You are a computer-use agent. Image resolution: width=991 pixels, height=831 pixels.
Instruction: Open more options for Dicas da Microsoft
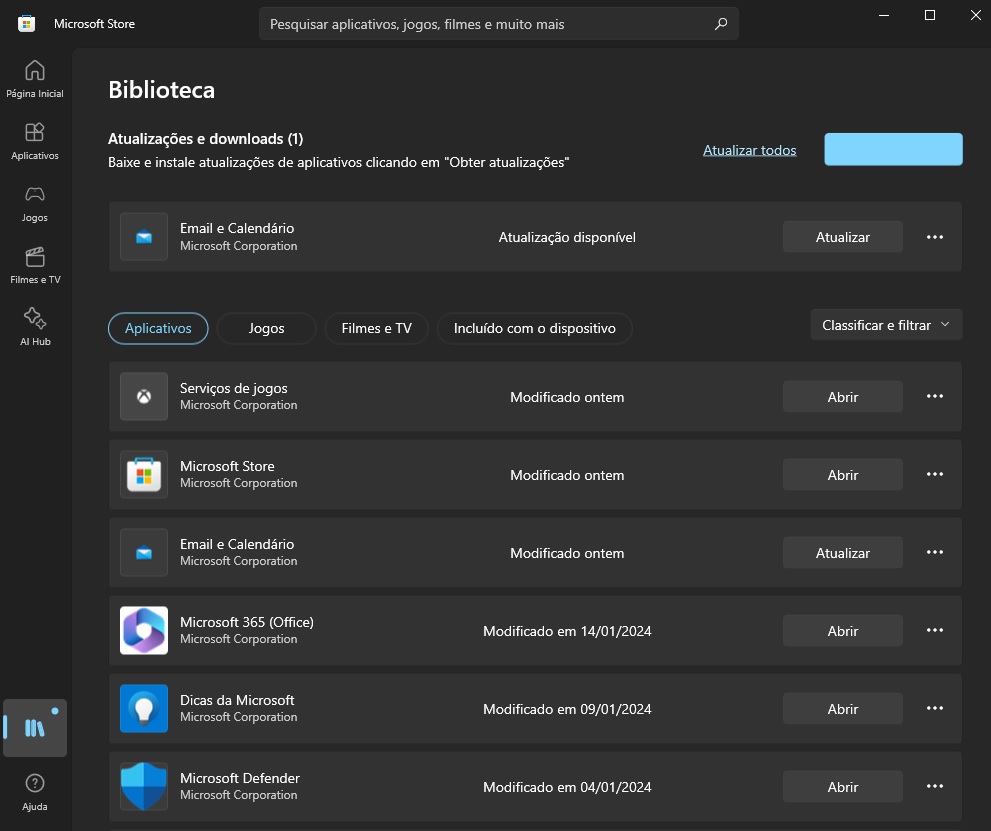click(935, 708)
